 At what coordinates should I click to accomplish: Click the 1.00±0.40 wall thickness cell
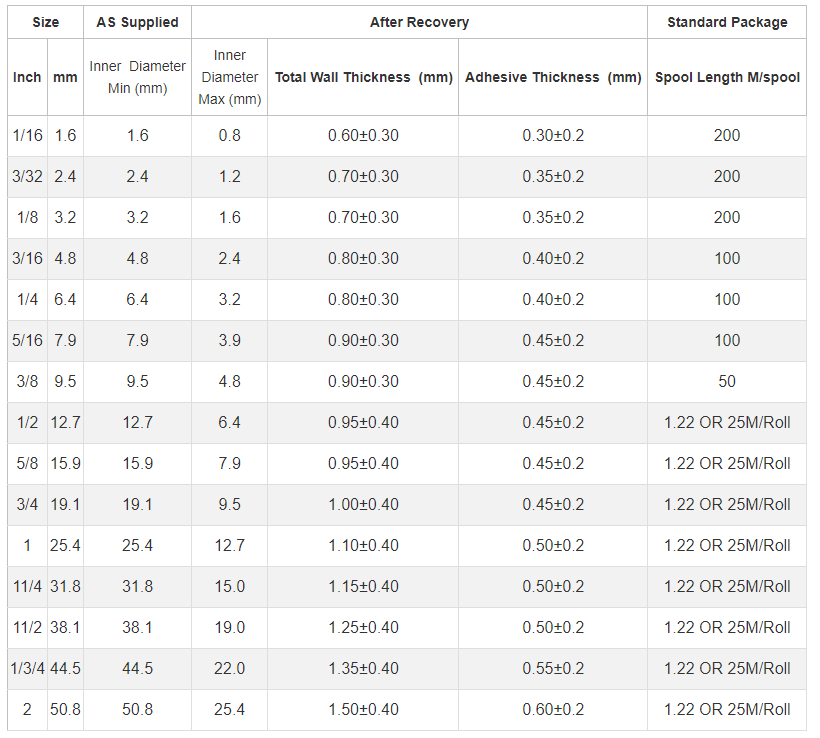364,504
